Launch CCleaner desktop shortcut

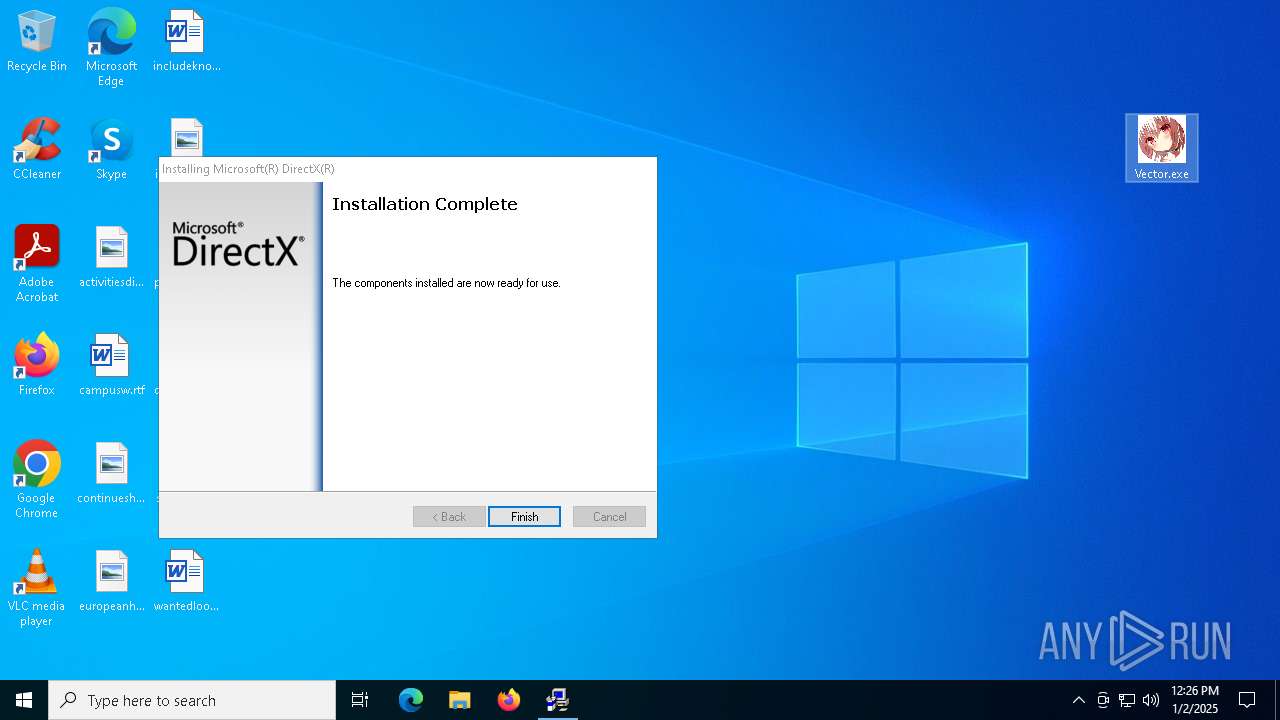(x=37, y=150)
